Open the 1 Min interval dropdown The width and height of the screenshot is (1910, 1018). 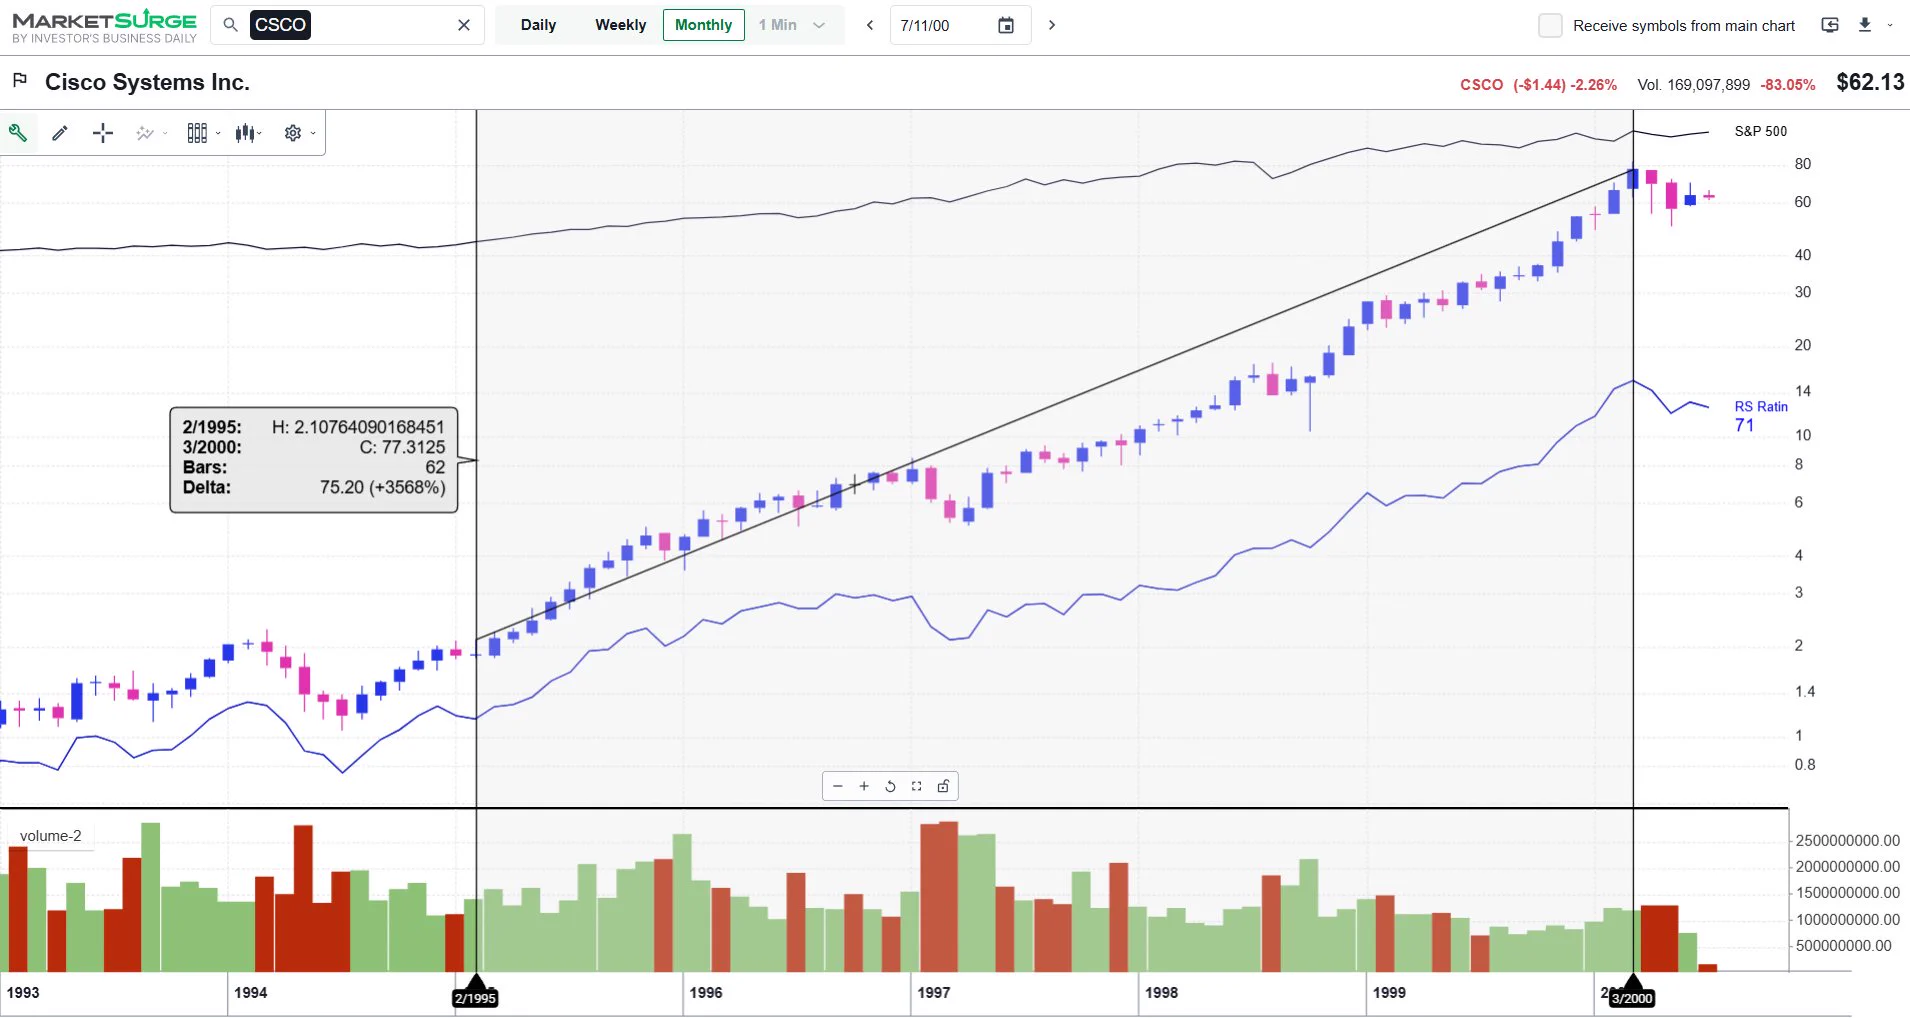point(793,25)
